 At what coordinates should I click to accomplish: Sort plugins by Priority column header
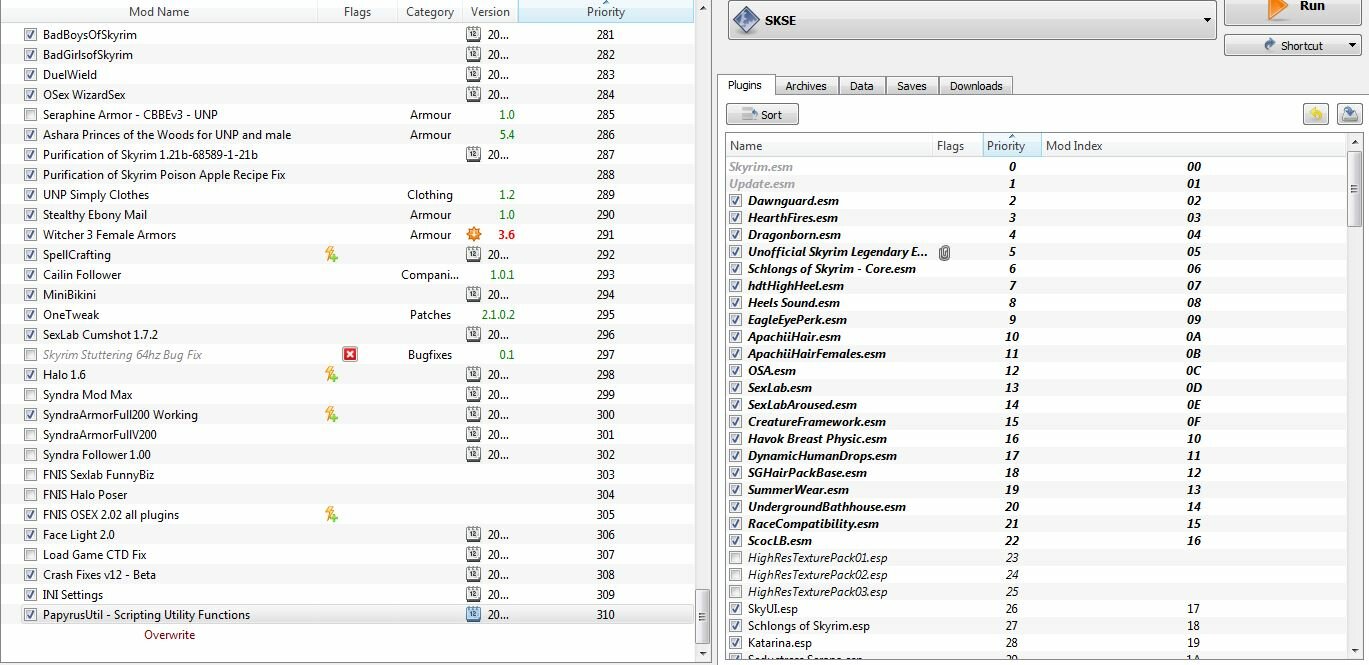pyautogui.click(x=1012, y=145)
